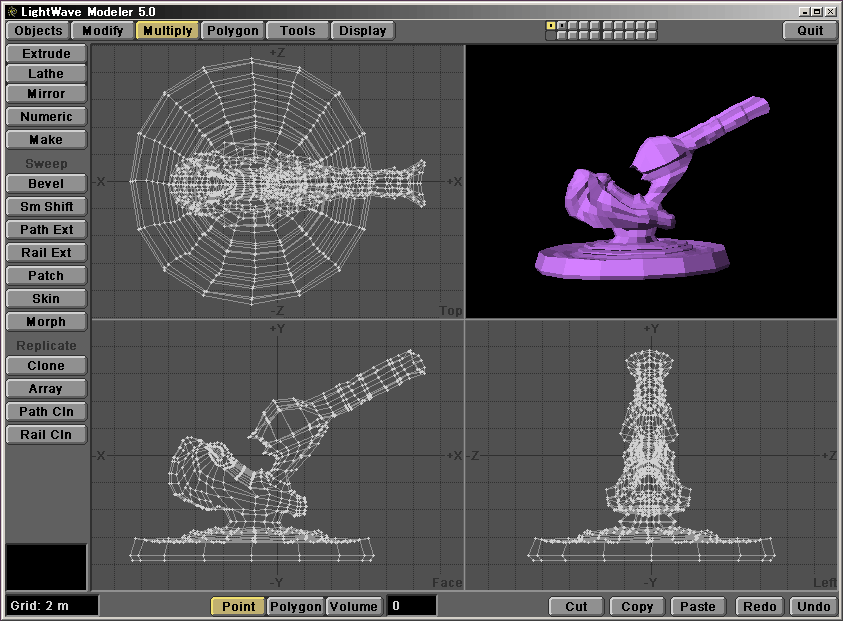Select the Extrude tool
Image resolution: width=843 pixels, height=621 pixels.
[46, 53]
